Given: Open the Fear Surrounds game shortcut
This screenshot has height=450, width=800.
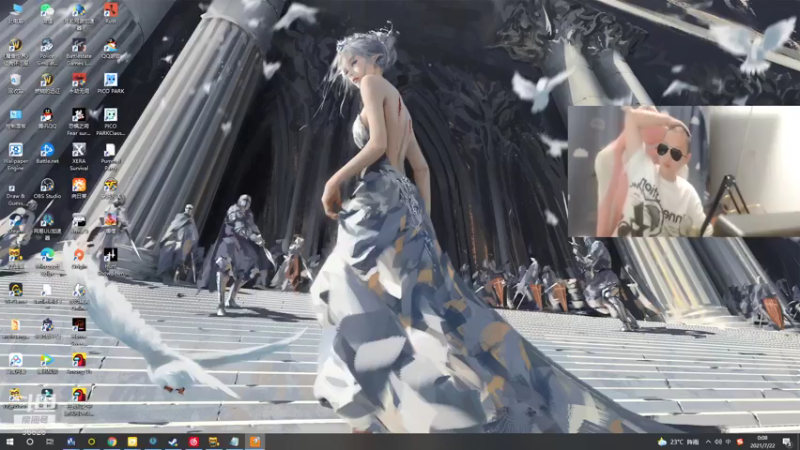Looking at the screenshot, I should coord(79,121).
